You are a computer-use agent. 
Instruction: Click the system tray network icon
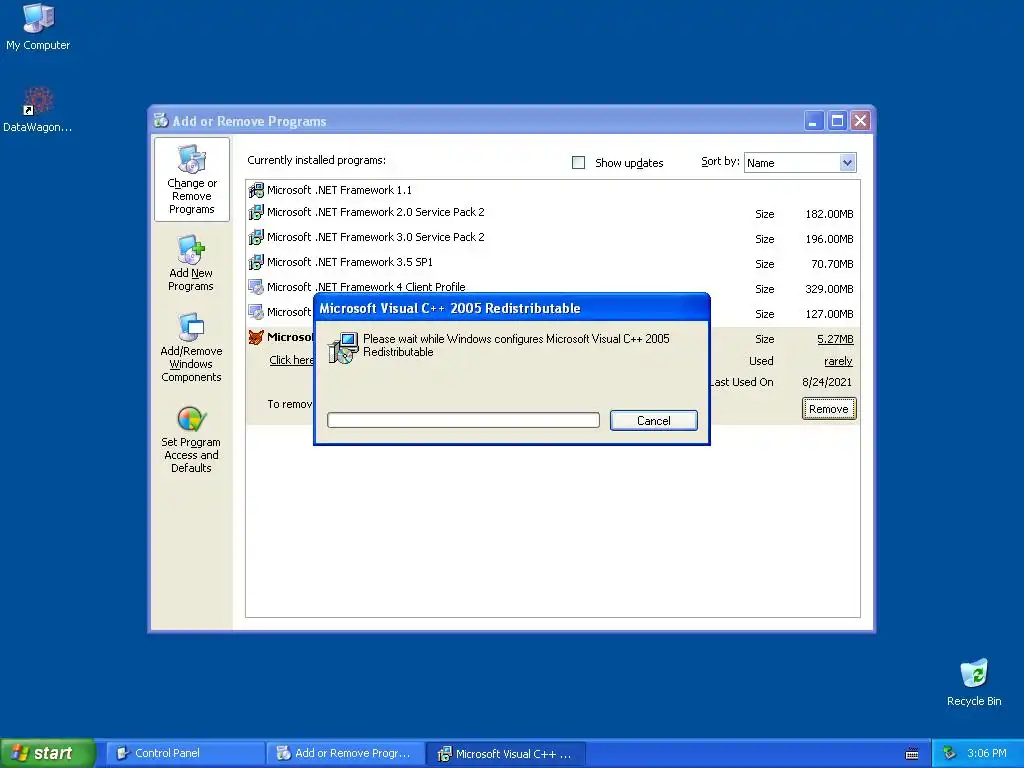tap(950, 753)
